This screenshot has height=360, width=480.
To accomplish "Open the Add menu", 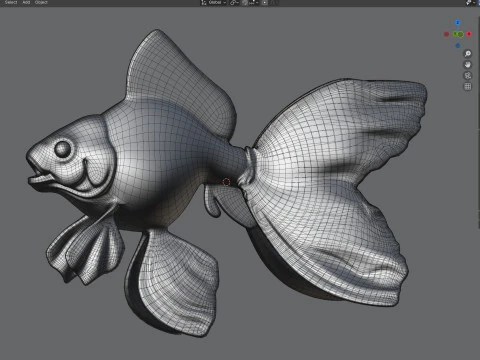I will (x=26, y=2).
